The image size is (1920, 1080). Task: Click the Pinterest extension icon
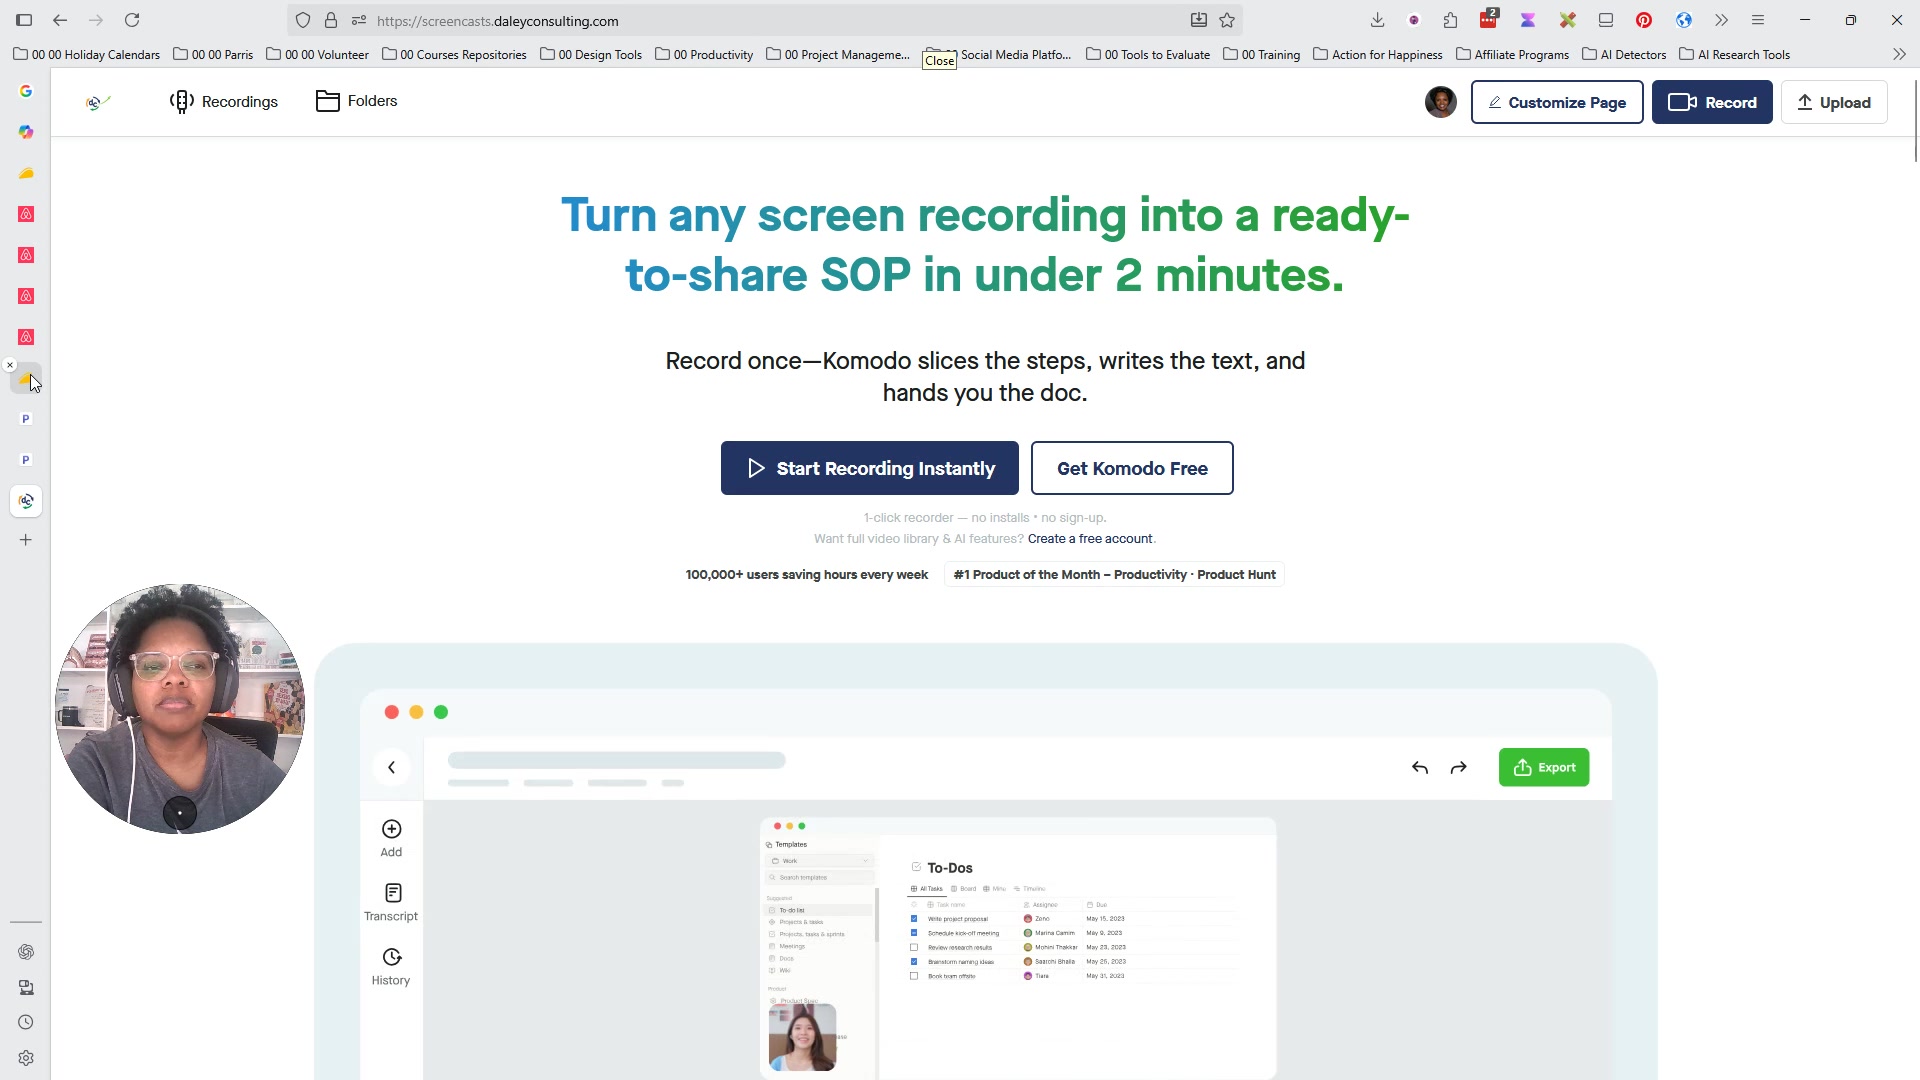(x=1644, y=20)
